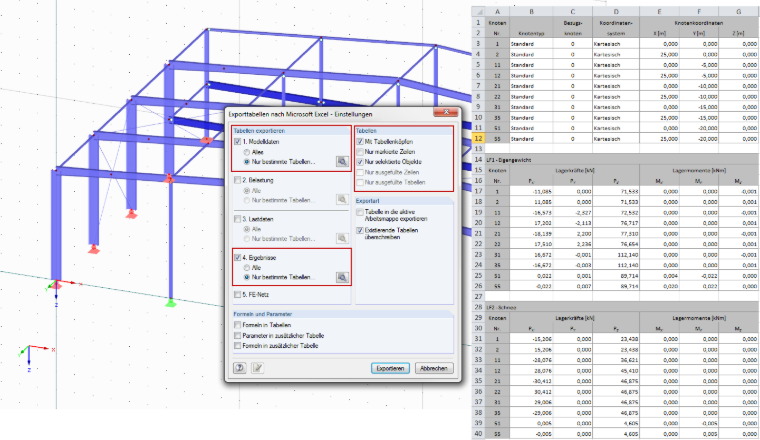Toggle Nur selektierte Objekte checkbox
This screenshot has width=760, height=440.
pos(360,162)
